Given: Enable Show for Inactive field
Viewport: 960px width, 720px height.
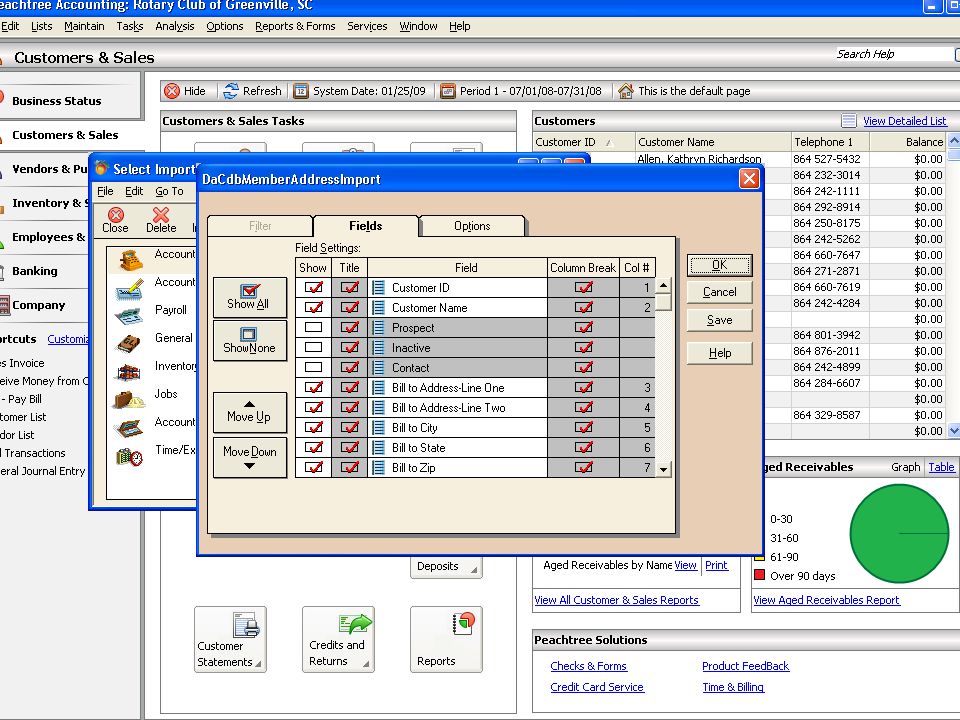Looking at the screenshot, I should coord(313,348).
